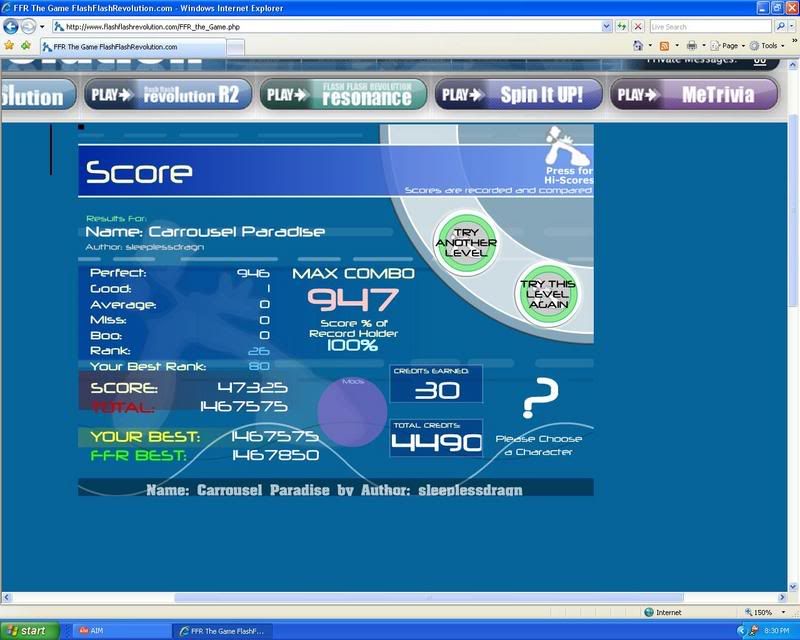The height and width of the screenshot is (640, 800).
Task: Click the Home icon in command bar
Action: (638, 46)
